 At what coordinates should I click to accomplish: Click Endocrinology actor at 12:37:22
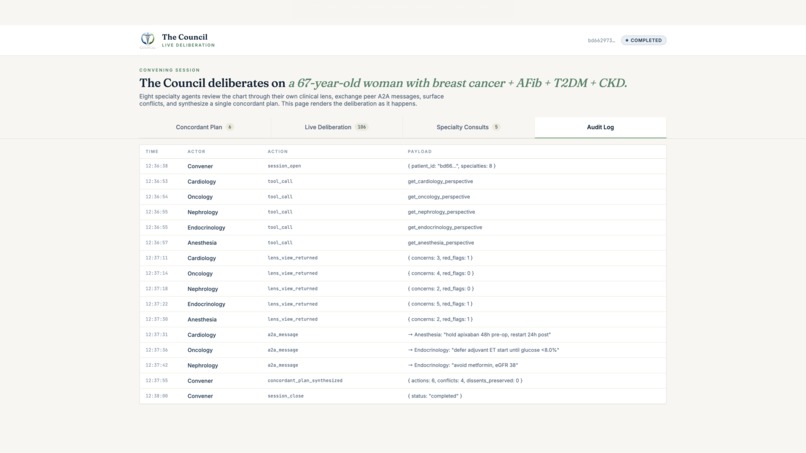pyautogui.click(x=206, y=304)
